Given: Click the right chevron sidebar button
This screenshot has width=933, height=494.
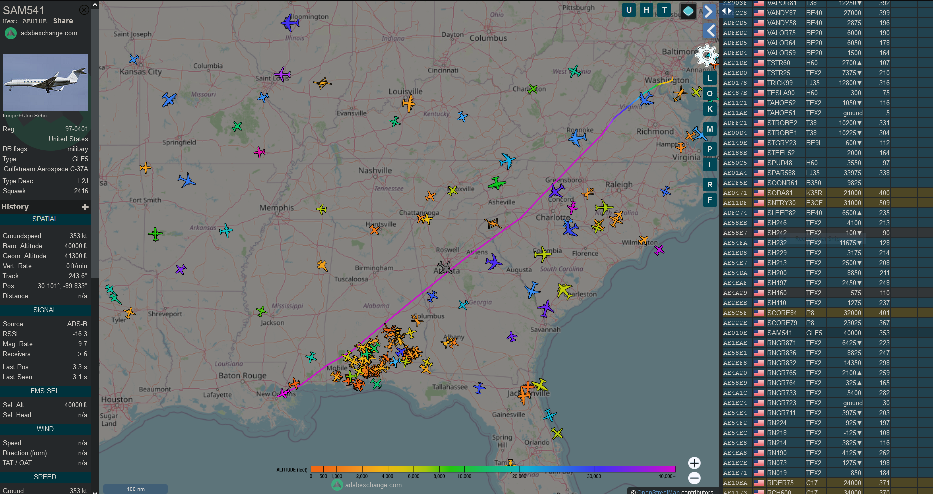Looking at the screenshot, I should (x=709, y=11).
